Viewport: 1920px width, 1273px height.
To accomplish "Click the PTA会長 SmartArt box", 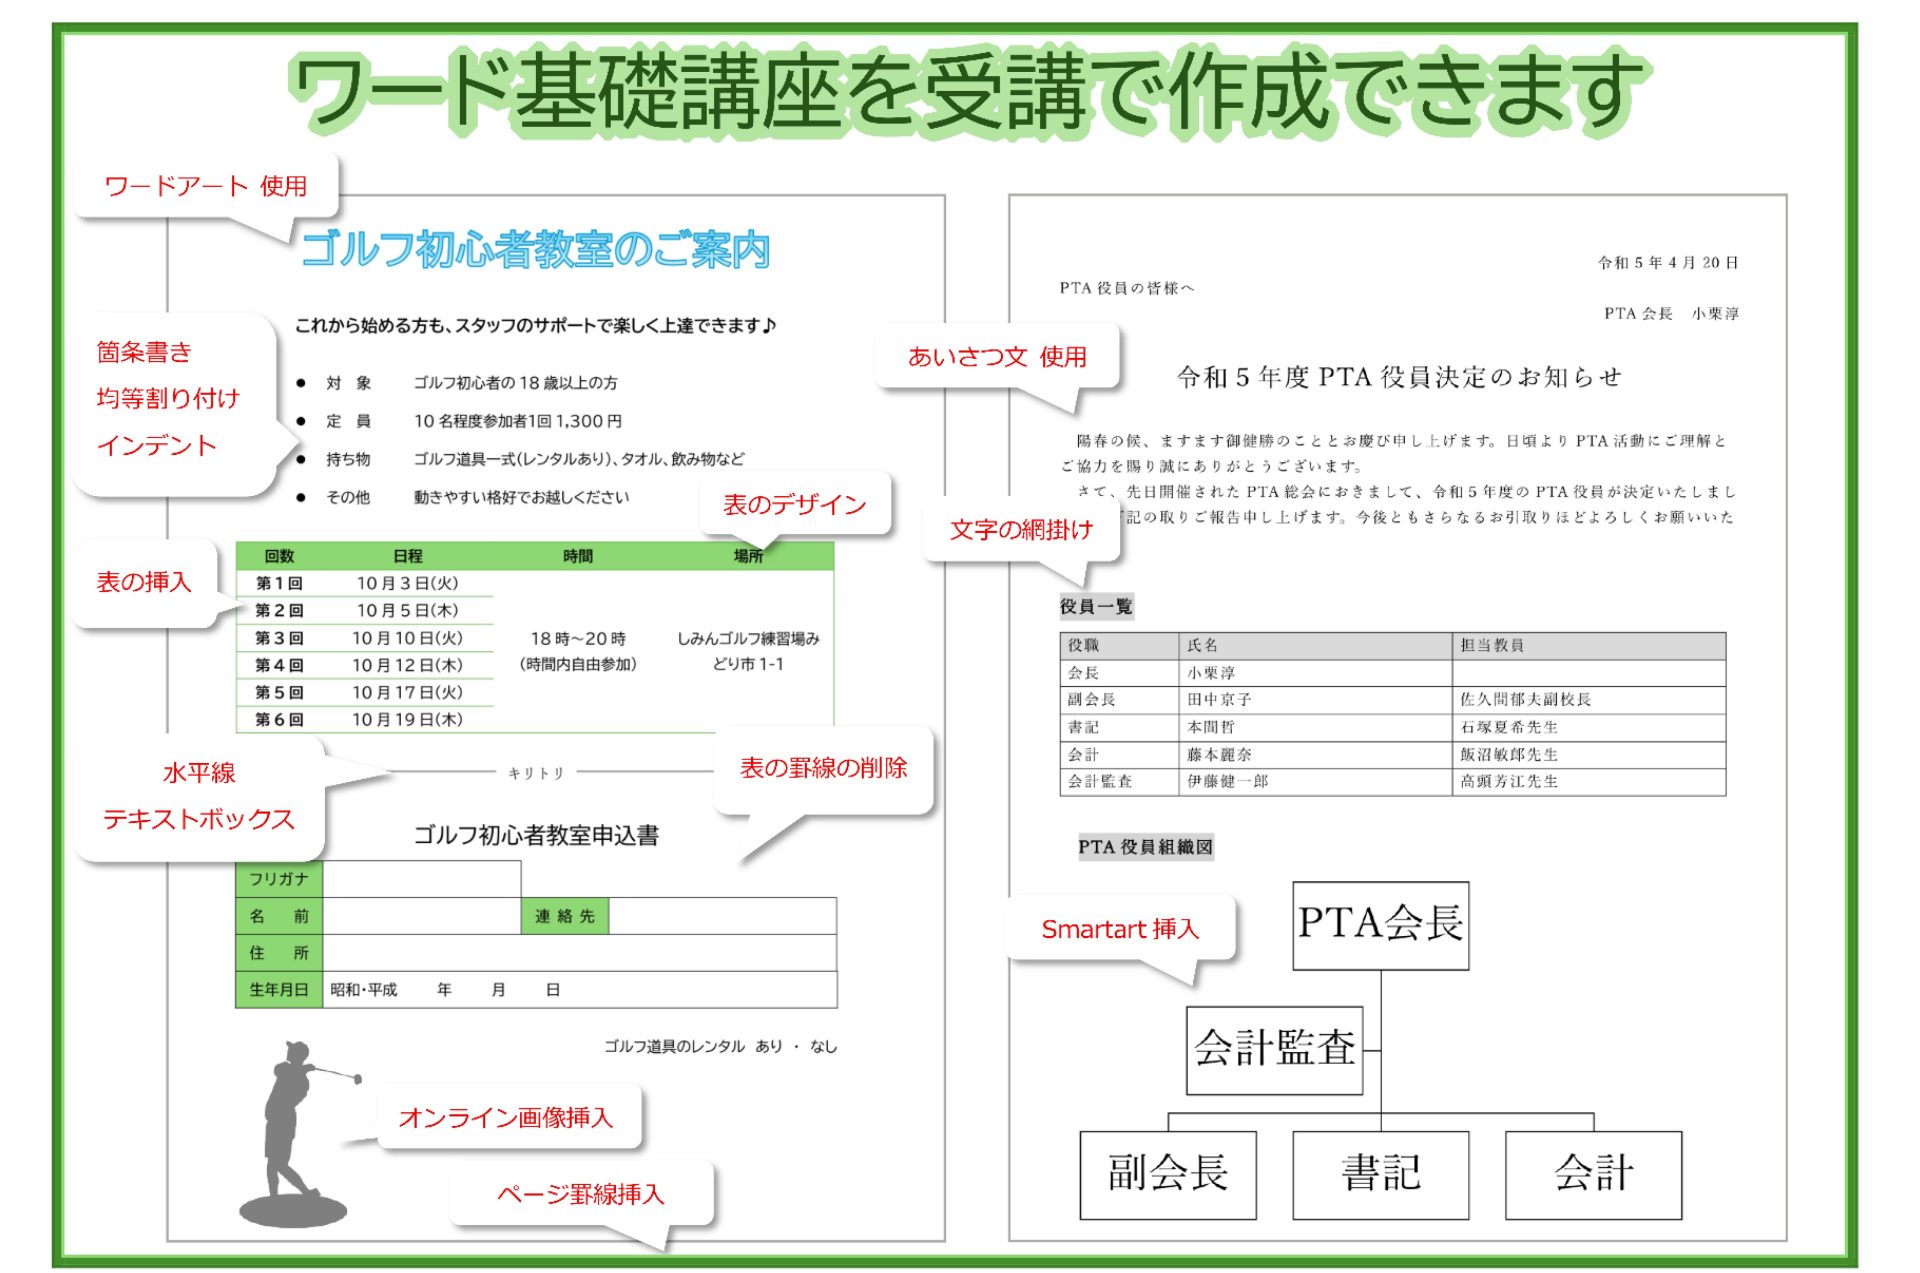I will pyautogui.click(x=1380, y=924).
